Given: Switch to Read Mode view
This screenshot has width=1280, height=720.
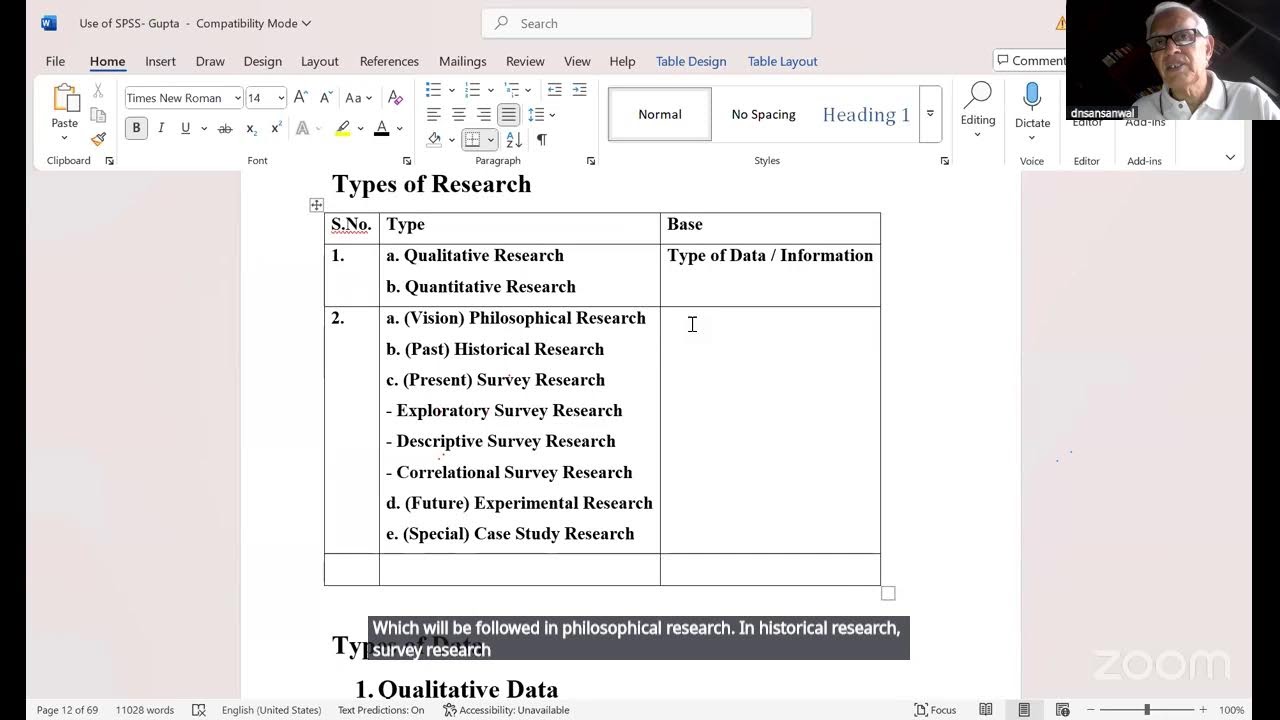Looking at the screenshot, I should pyautogui.click(x=986, y=710).
